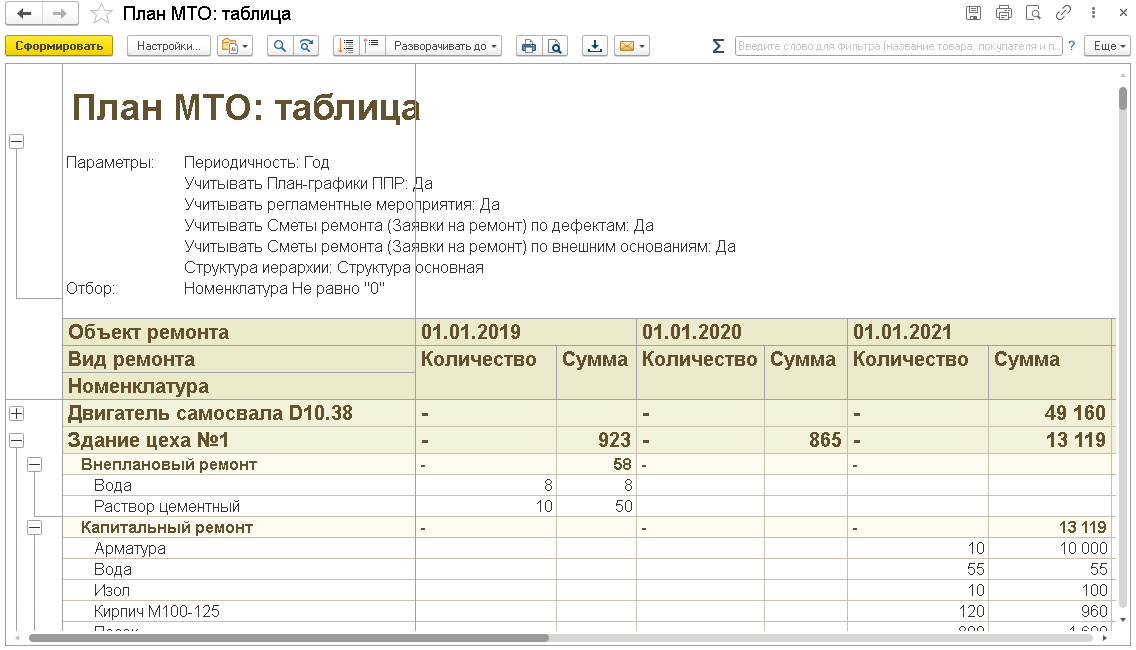This screenshot has height=650, width=1136.
Task: Collapse the report parameters header group
Action: [17, 141]
